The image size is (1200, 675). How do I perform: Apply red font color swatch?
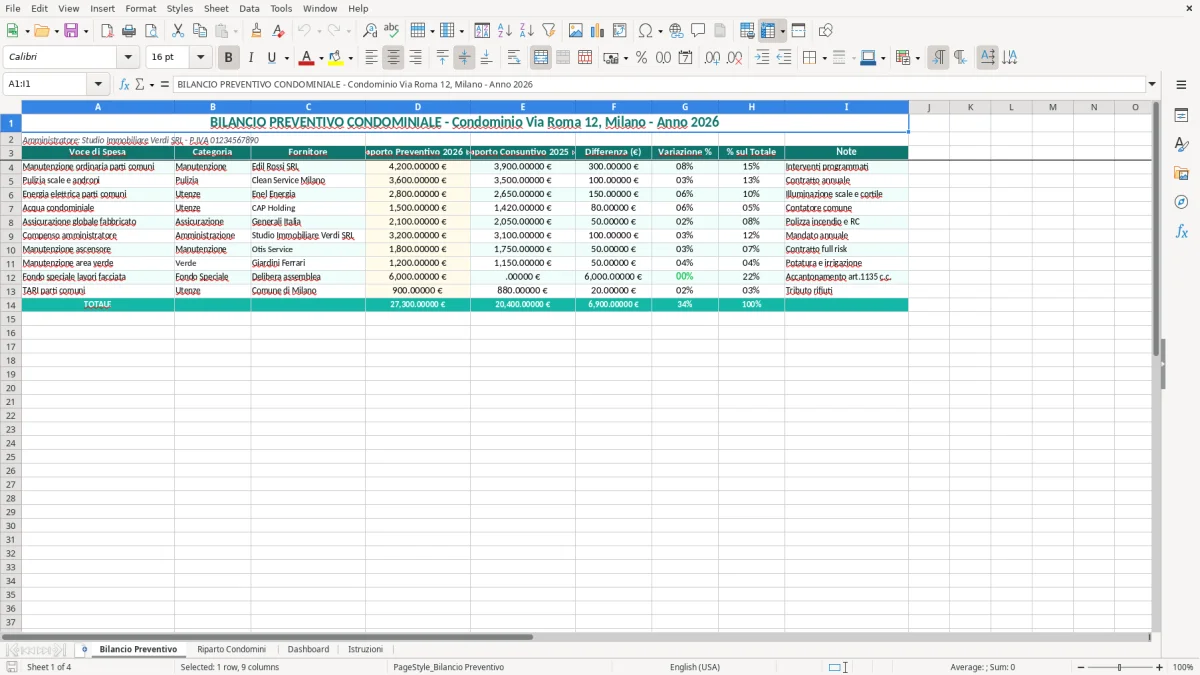306,58
